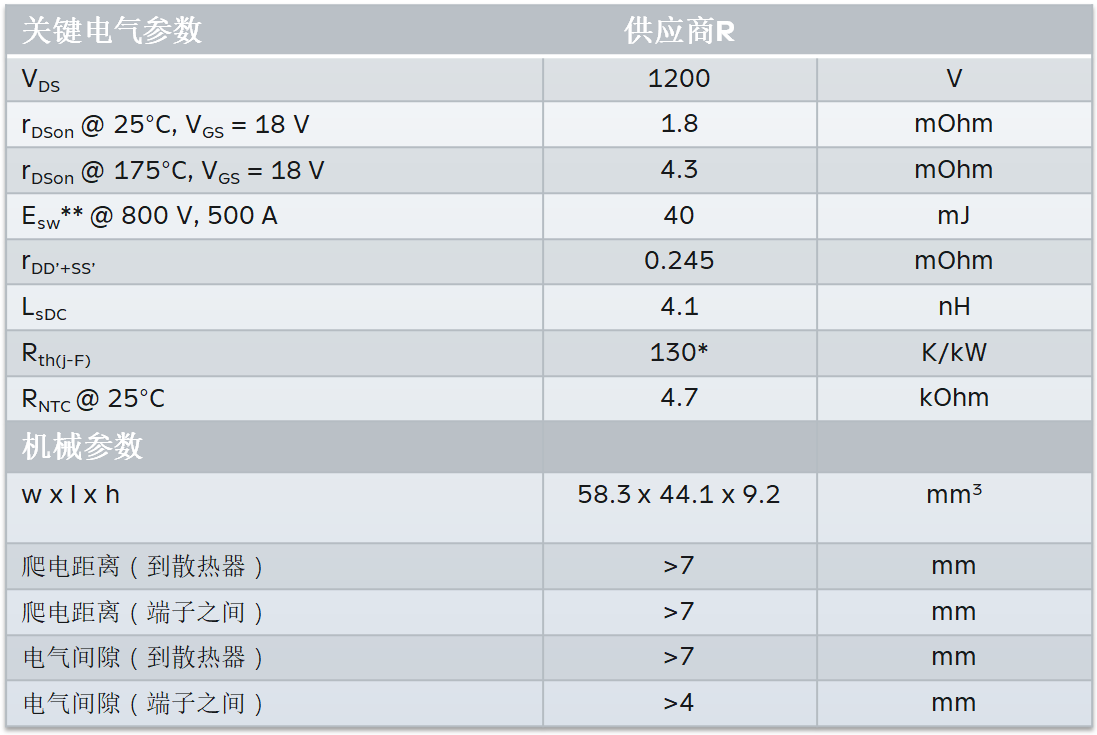Select the LsDC inductance label
The width and height of the screenshot is (1097, 735).
click(45, 309)
